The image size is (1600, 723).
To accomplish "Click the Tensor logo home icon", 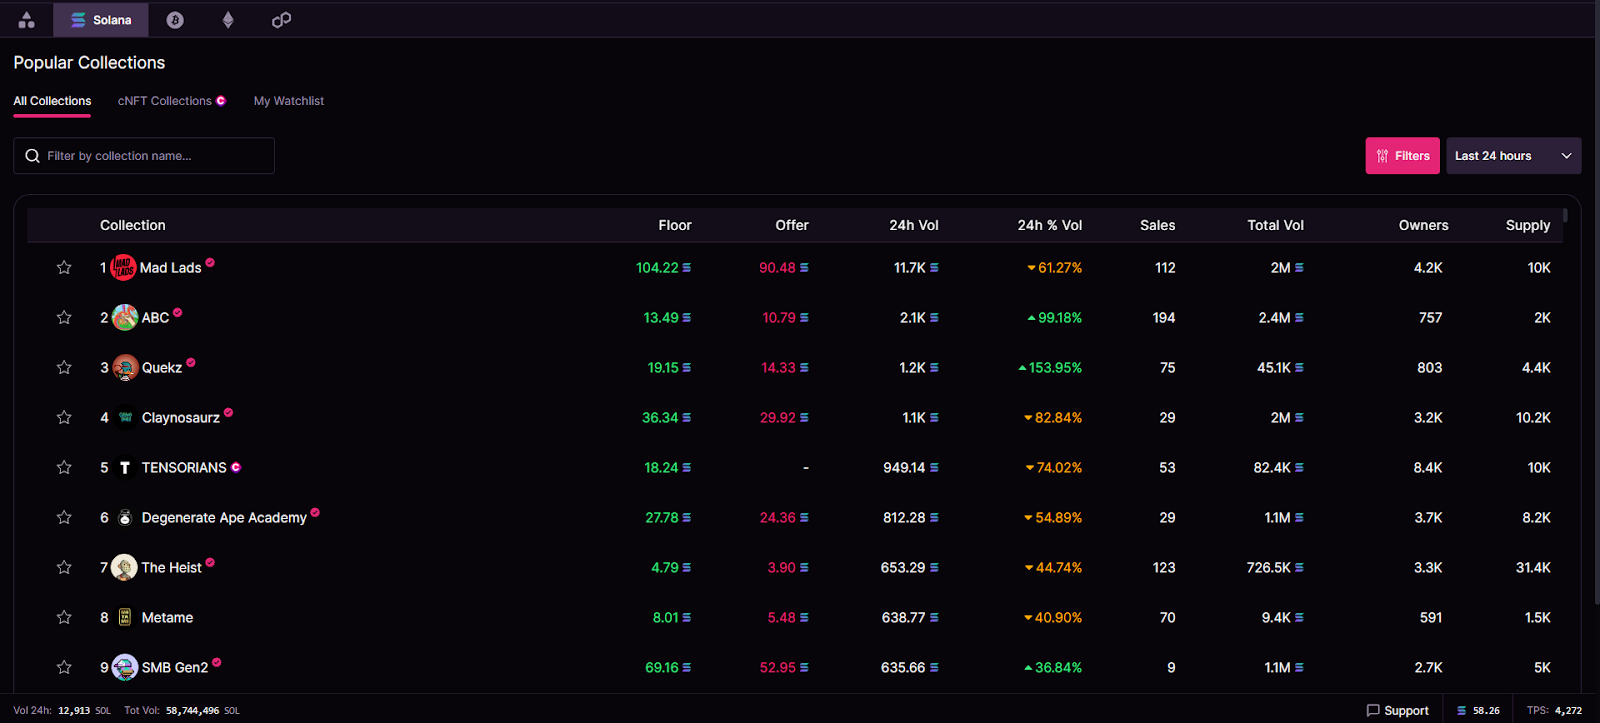I will pos(27,20).
